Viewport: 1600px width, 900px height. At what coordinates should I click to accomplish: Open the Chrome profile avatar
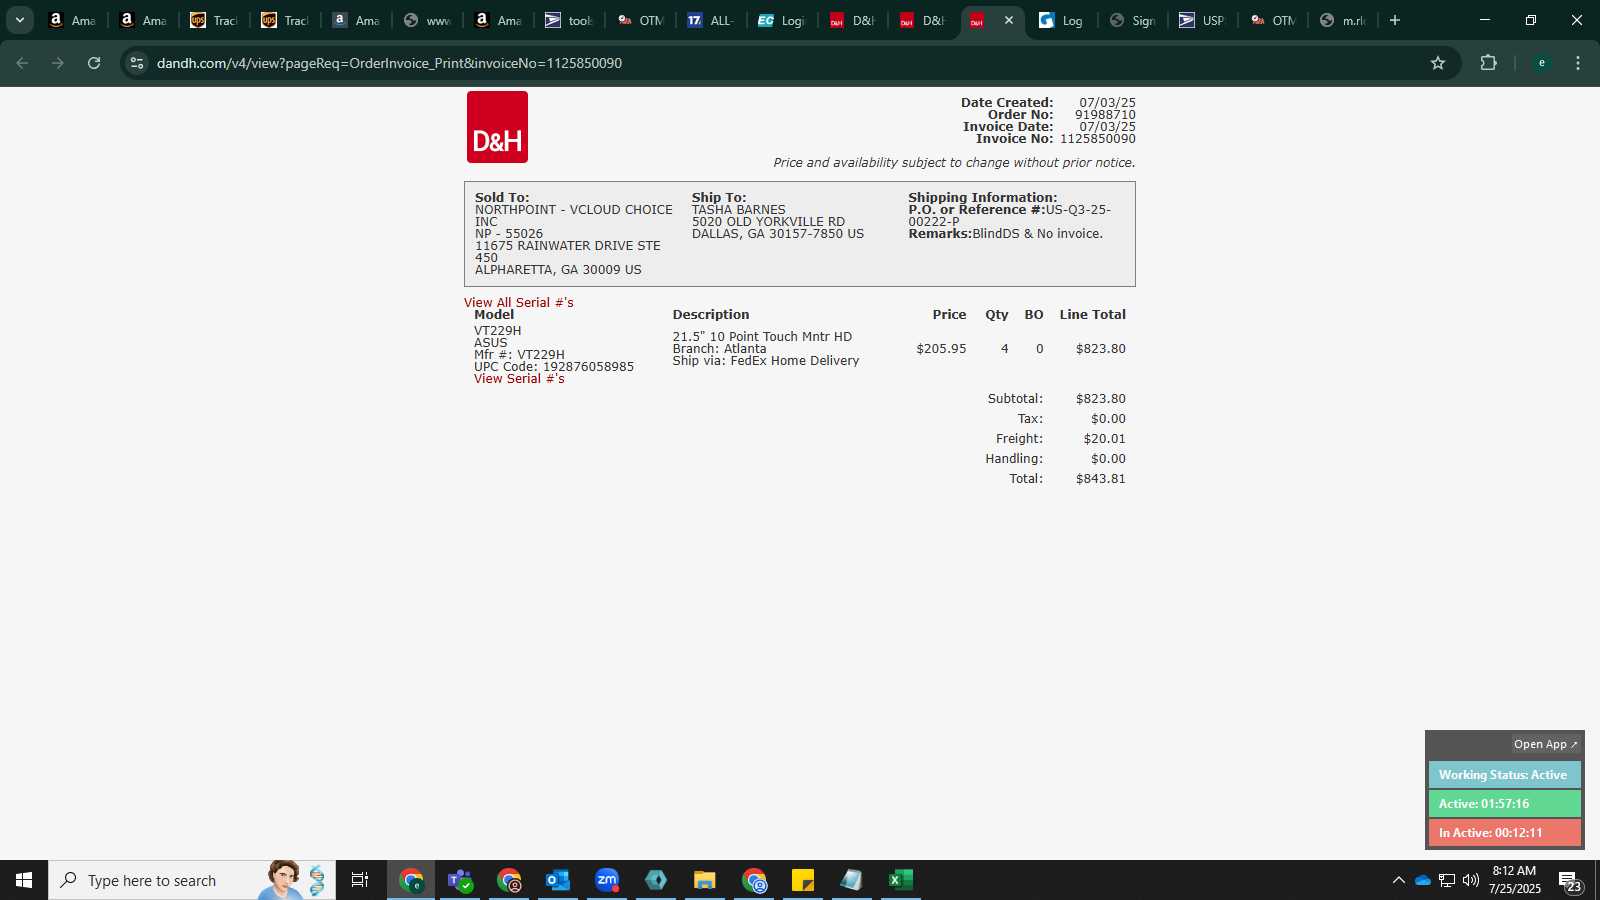[1541, 63]
